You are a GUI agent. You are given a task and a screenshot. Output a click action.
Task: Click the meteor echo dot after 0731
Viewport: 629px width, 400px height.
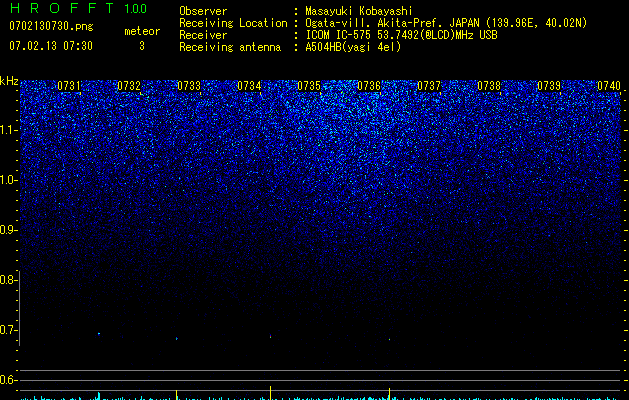pyautogui.click(x=99, y=333)
